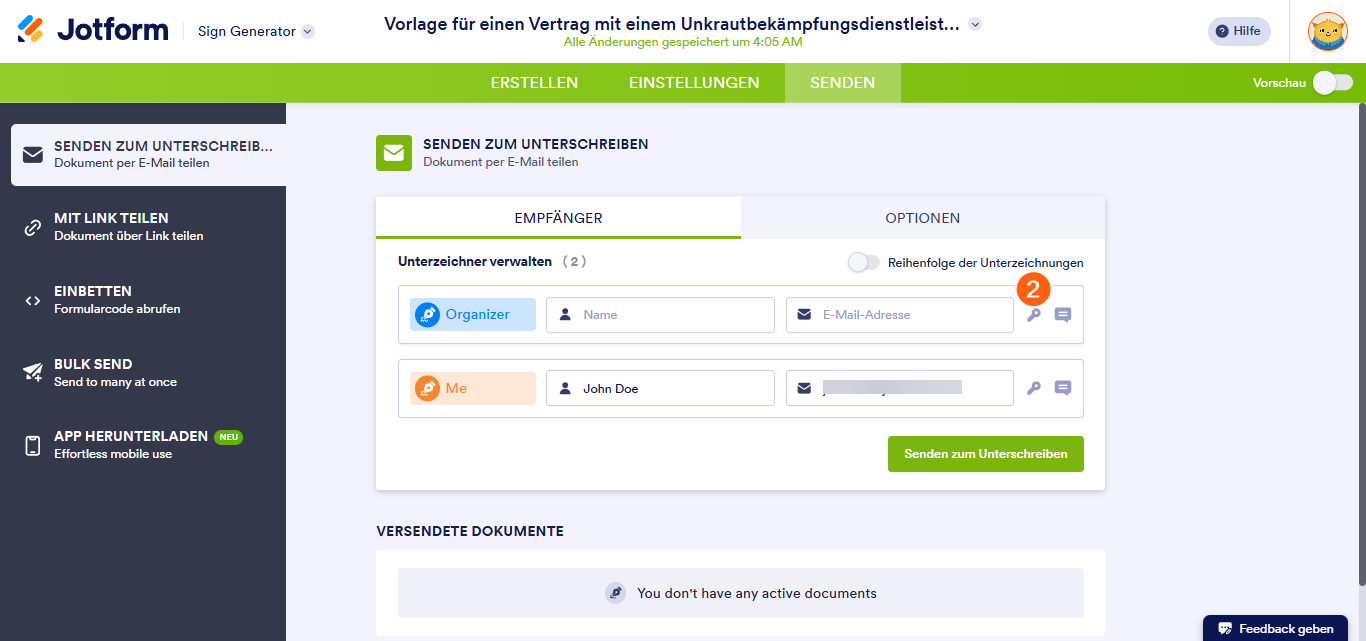The width and height of the screenshot is (1366, 641).
Task: Toggle Reihenfolge der Unterzeichnungen
Action: click(862, 261)
